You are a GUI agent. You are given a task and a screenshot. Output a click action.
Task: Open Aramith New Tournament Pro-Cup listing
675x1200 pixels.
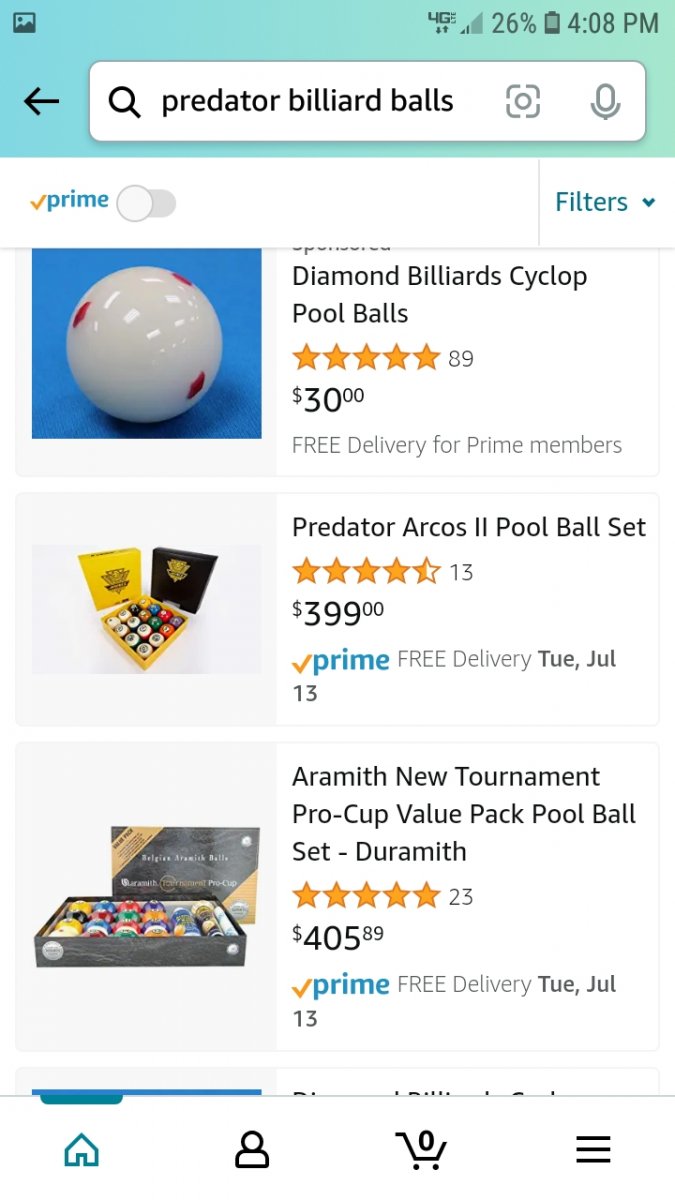pyautogui.click(x=464, y=813)
